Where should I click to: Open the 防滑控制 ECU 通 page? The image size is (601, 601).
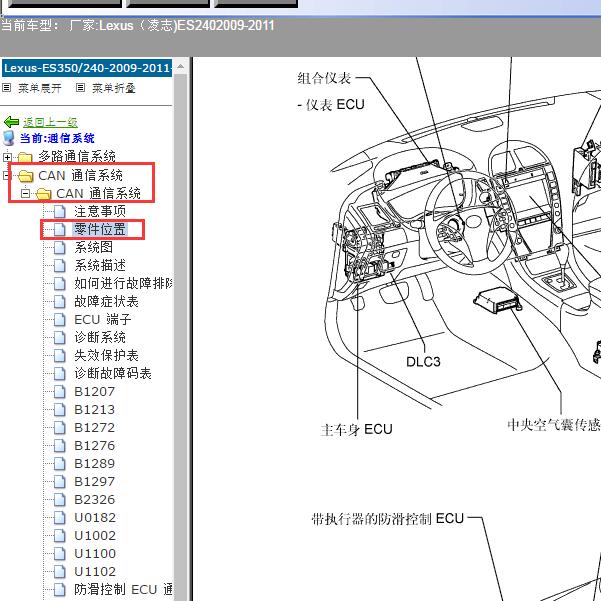123,590
